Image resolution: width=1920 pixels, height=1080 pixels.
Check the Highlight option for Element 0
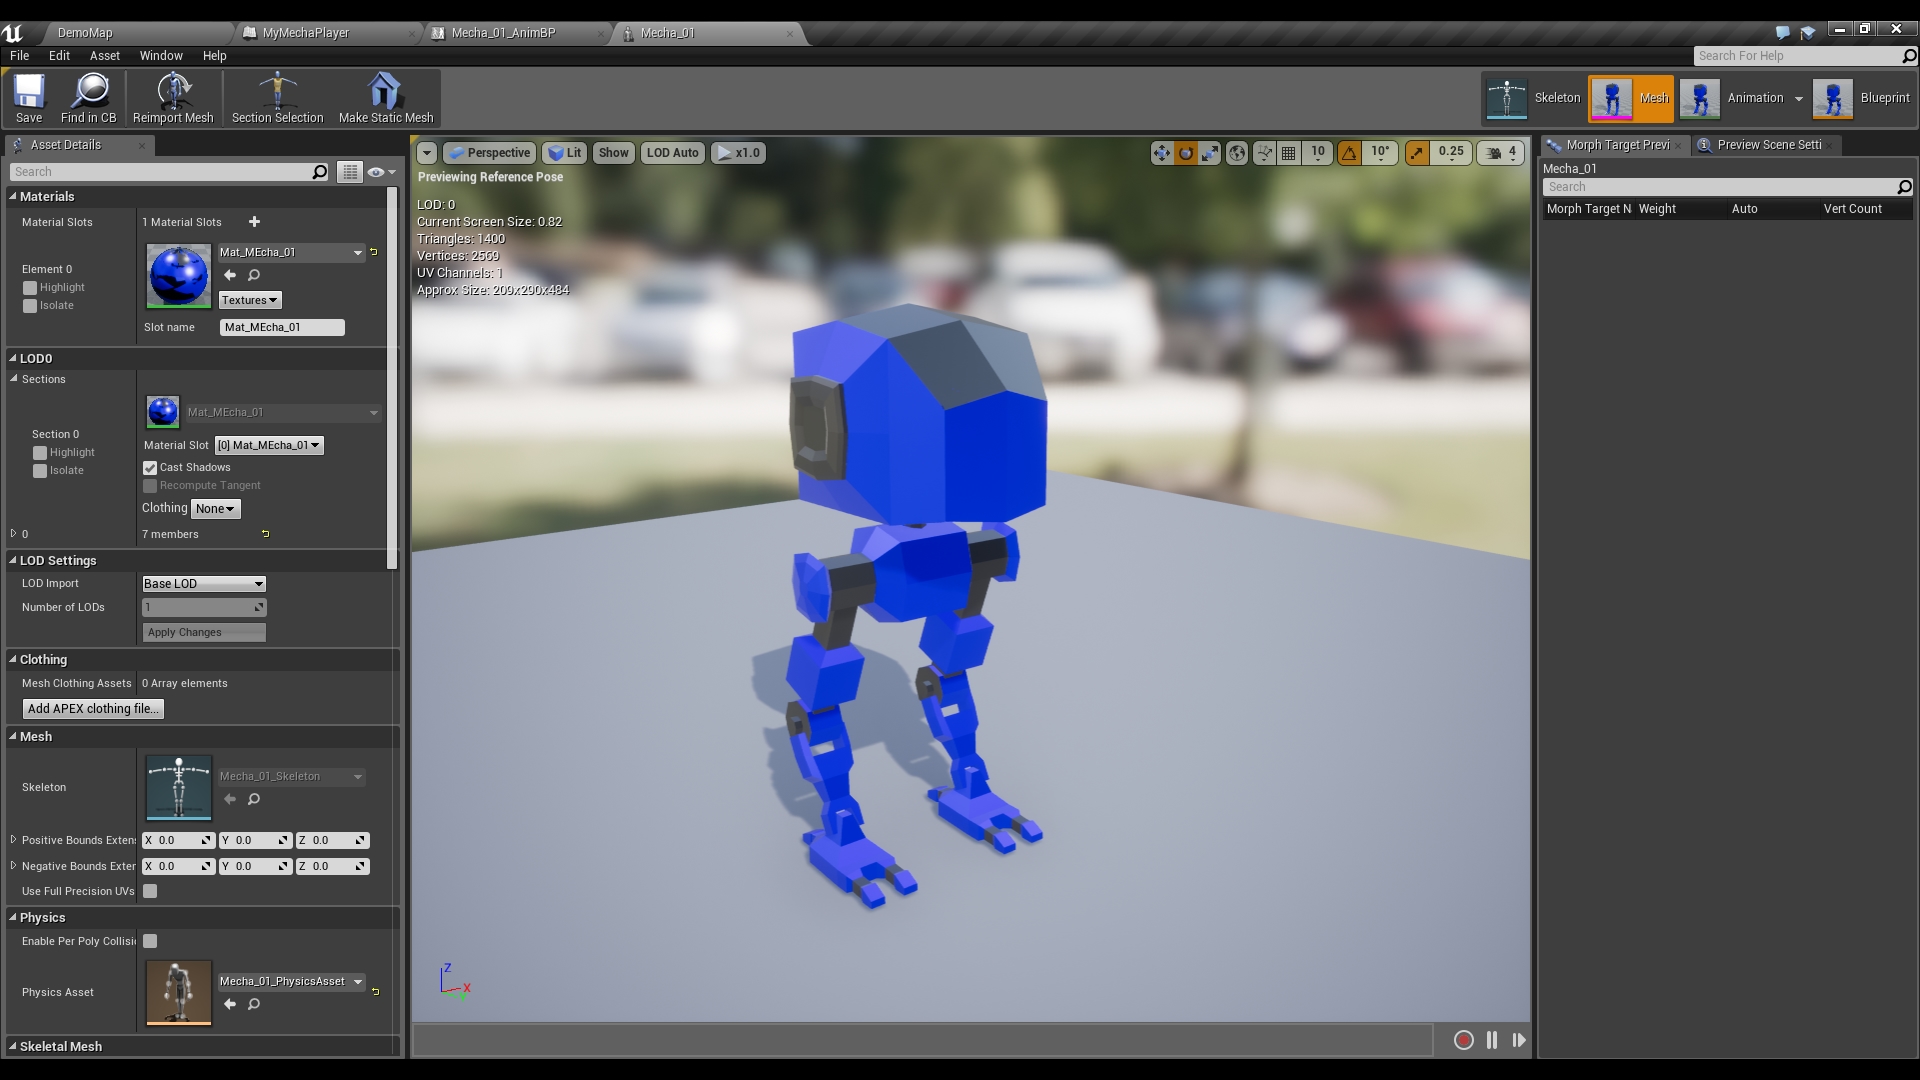click(x=29, y=287)
